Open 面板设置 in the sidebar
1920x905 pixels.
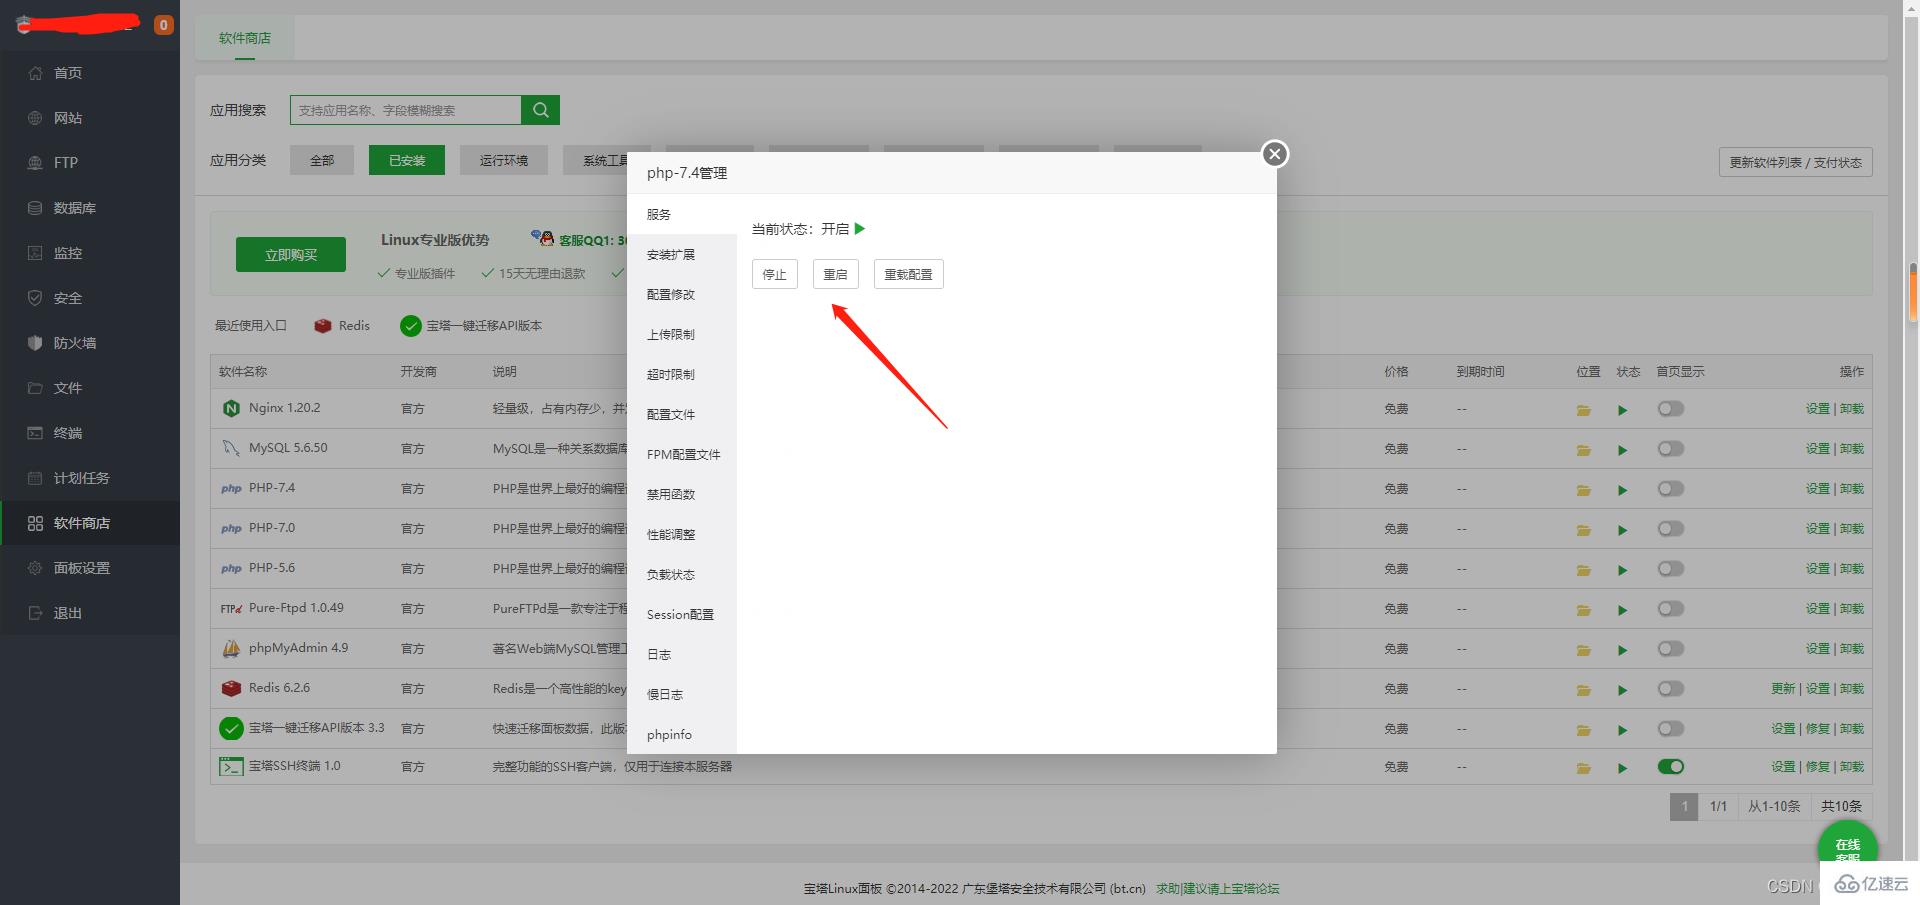click(x=90, y=568)
